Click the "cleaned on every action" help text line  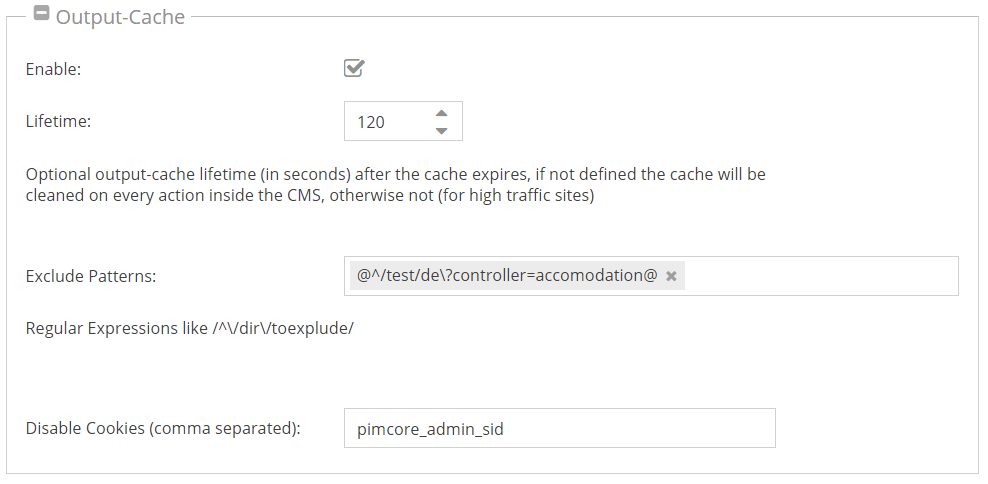[x=310, y=196]
